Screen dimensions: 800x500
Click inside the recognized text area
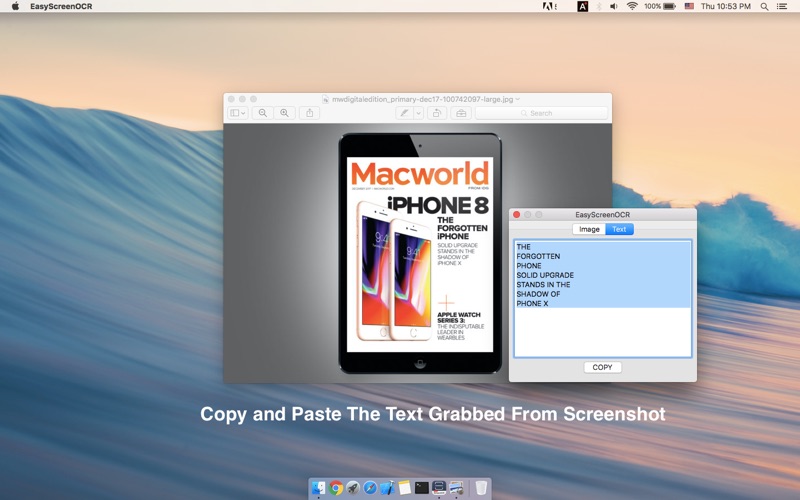[603, 298]
